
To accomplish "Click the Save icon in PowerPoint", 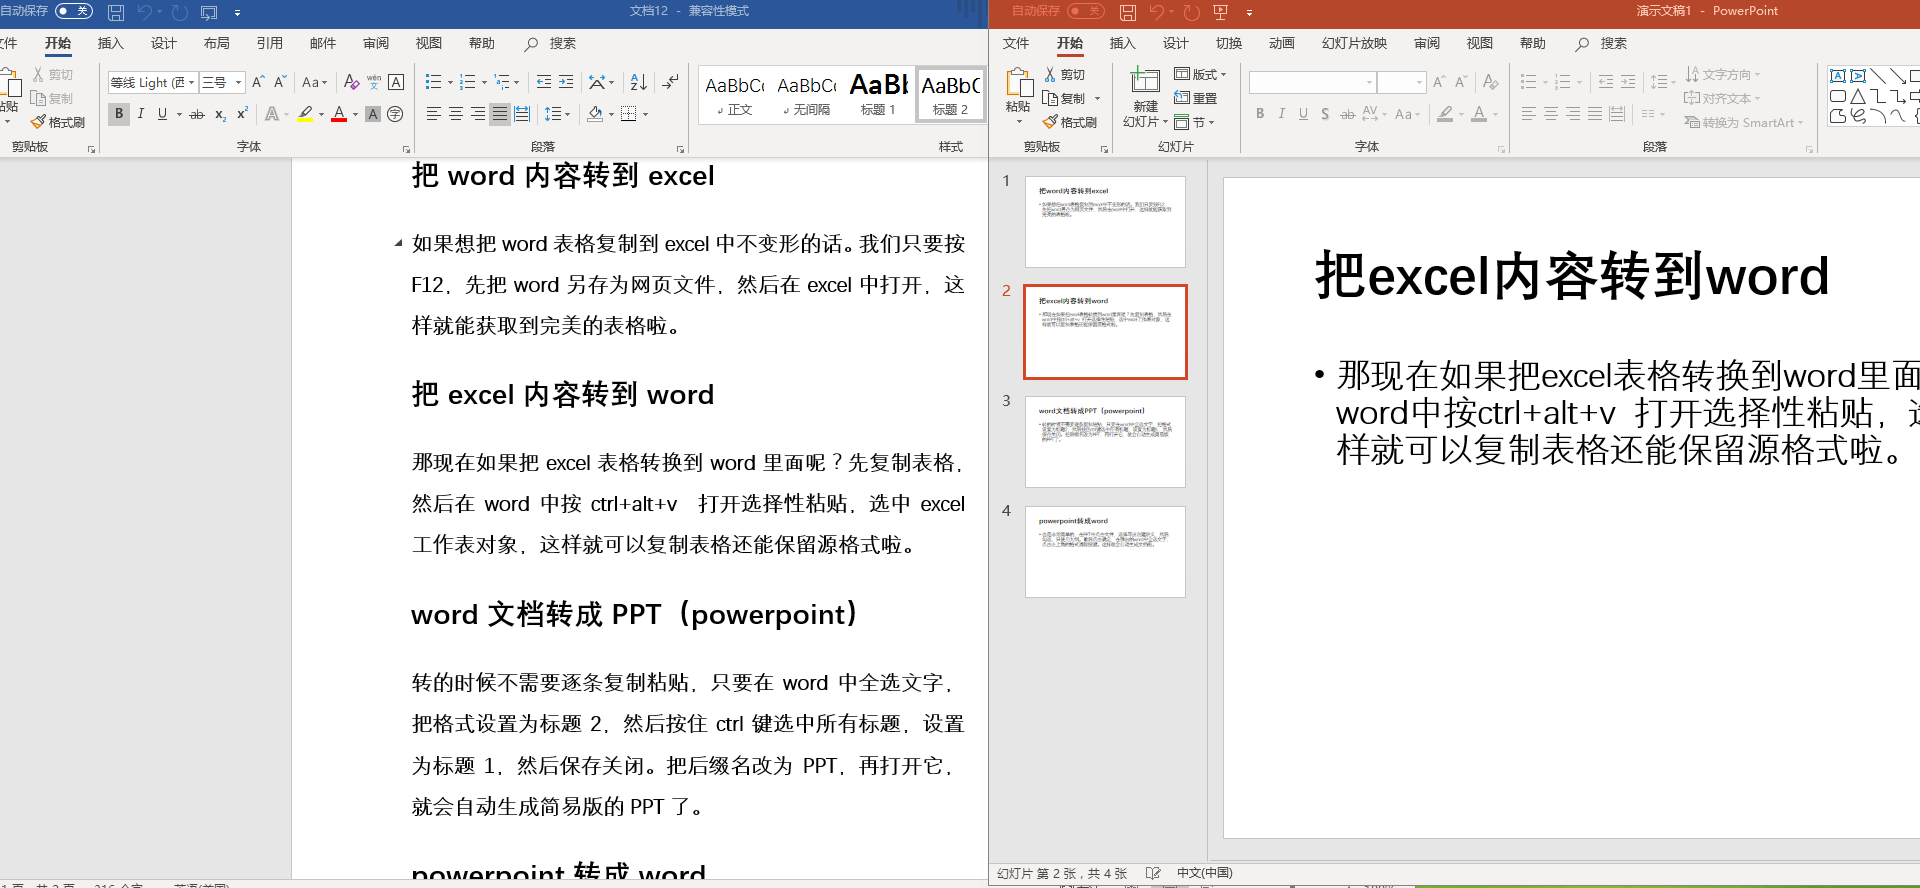I will 1128,13.
